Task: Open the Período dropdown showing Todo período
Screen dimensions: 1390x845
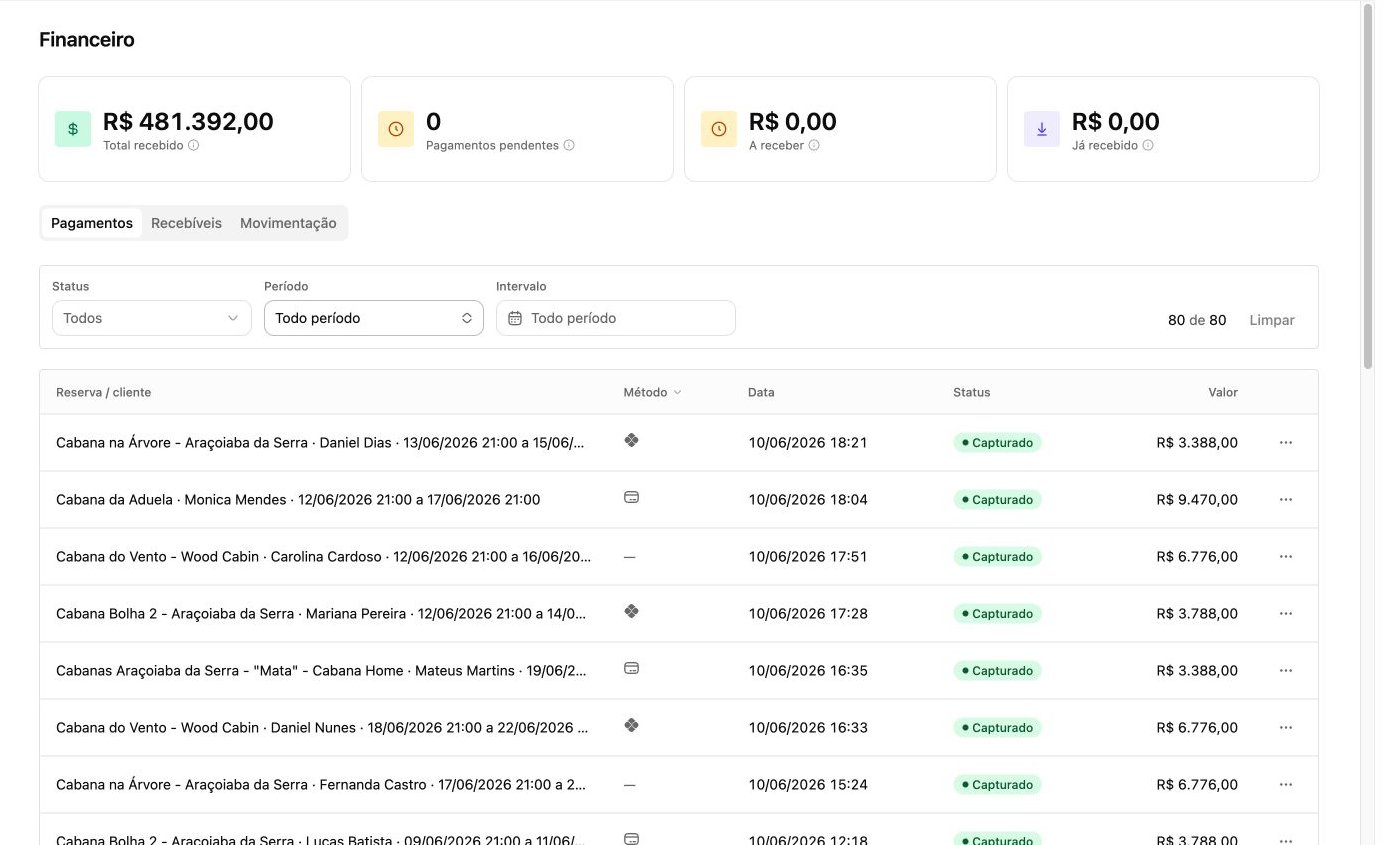Action: [374, 318]
